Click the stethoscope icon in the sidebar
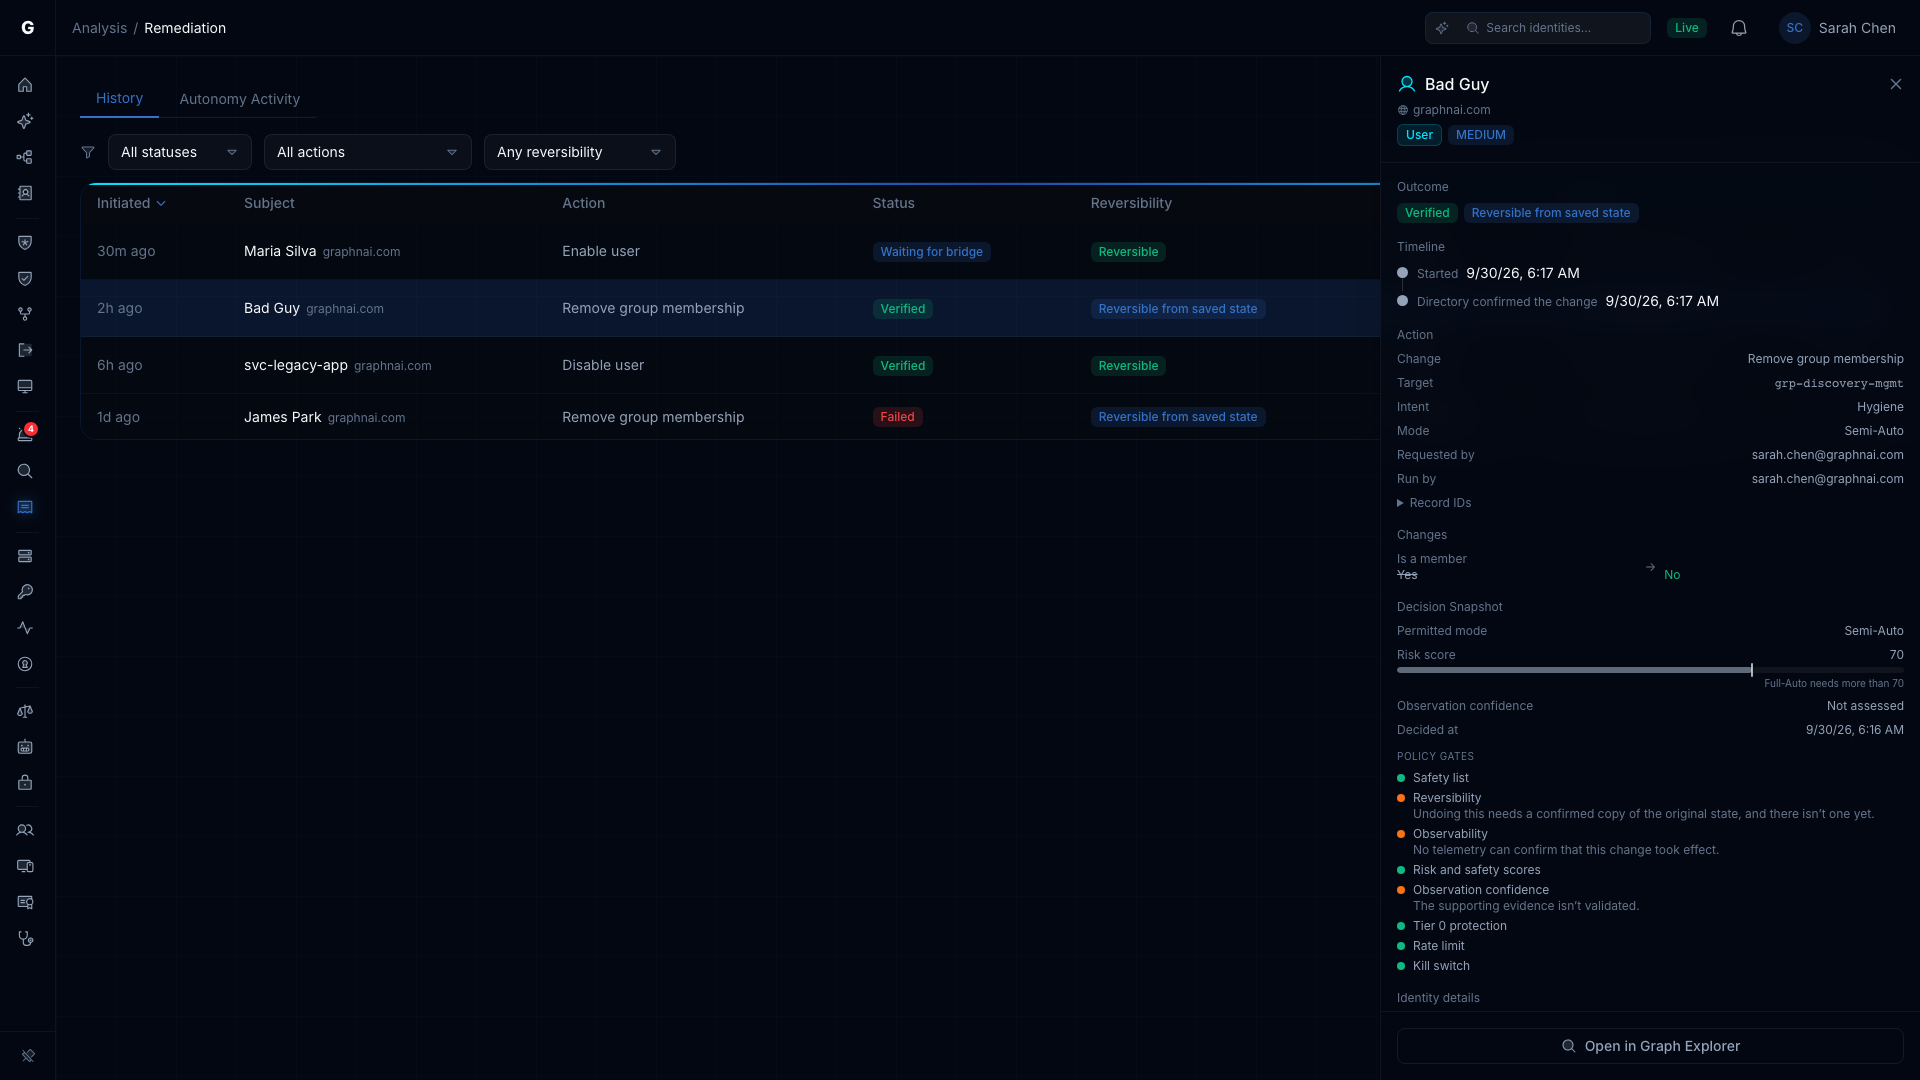The width and height of the screenshot is (1920, 1080). click(25, 938)
